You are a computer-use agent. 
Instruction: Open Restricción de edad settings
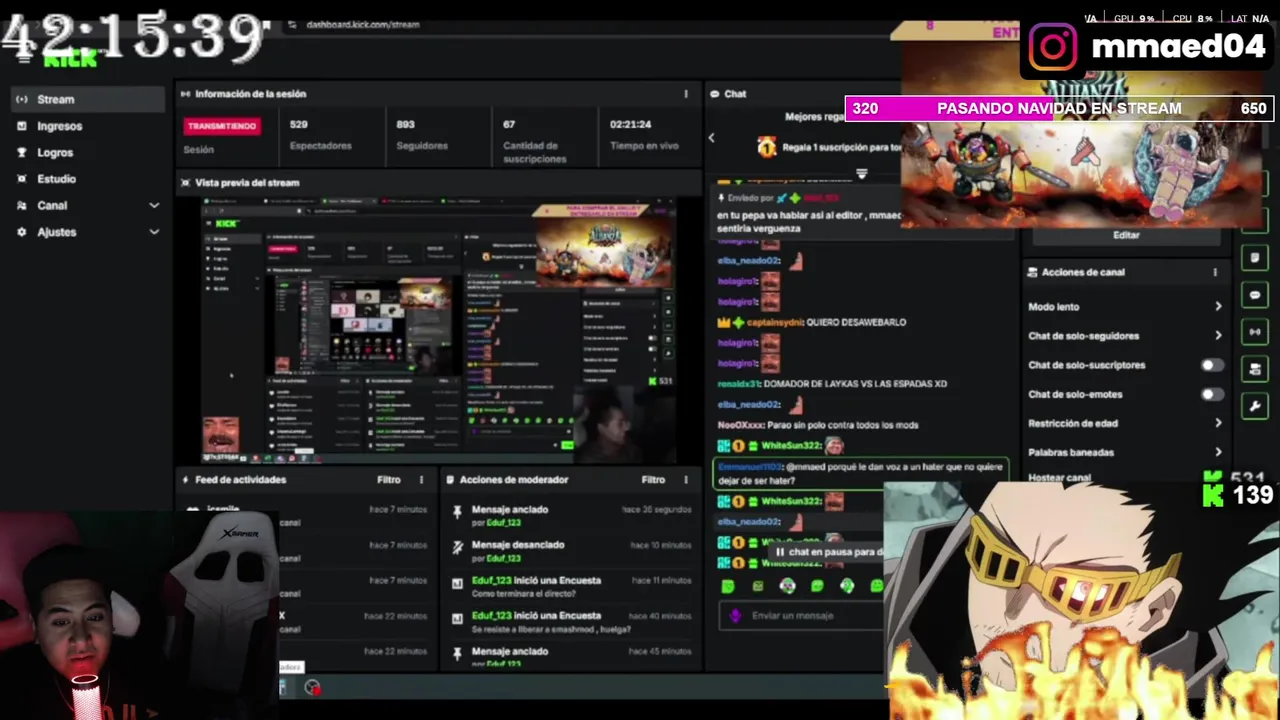(1125, 423)
